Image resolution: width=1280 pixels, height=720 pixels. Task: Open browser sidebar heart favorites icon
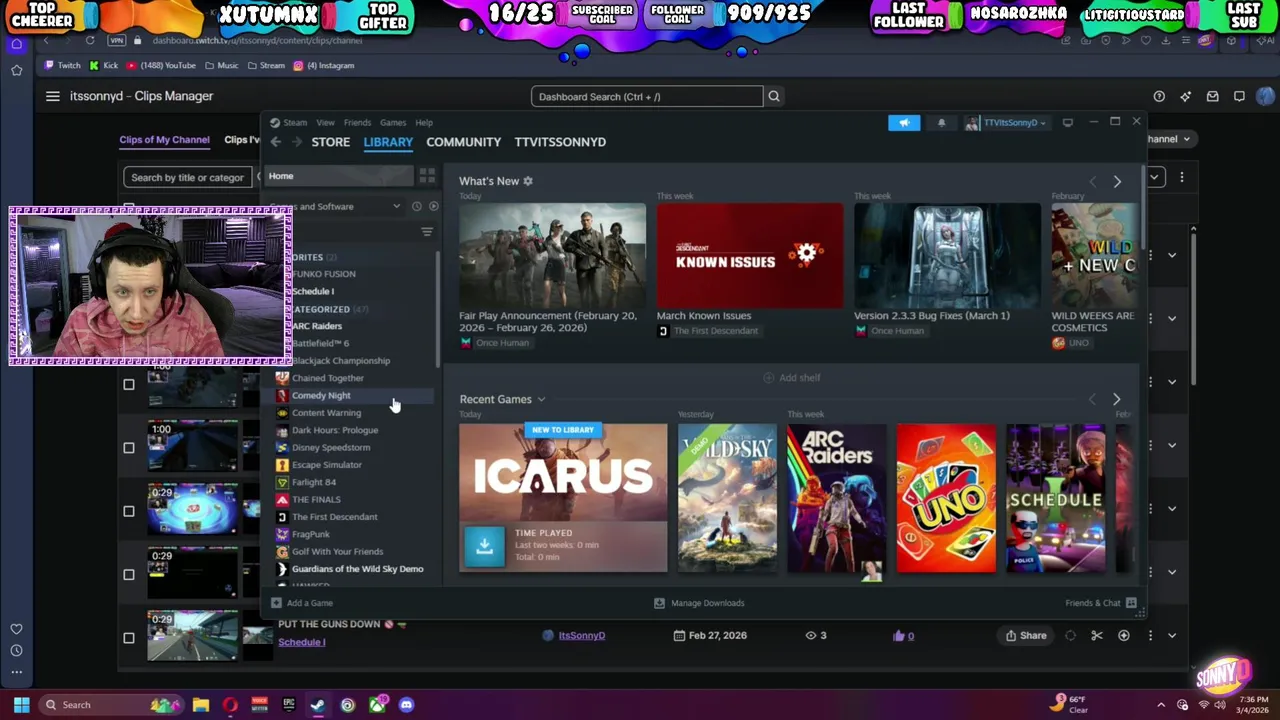click(x=16, y=629)
